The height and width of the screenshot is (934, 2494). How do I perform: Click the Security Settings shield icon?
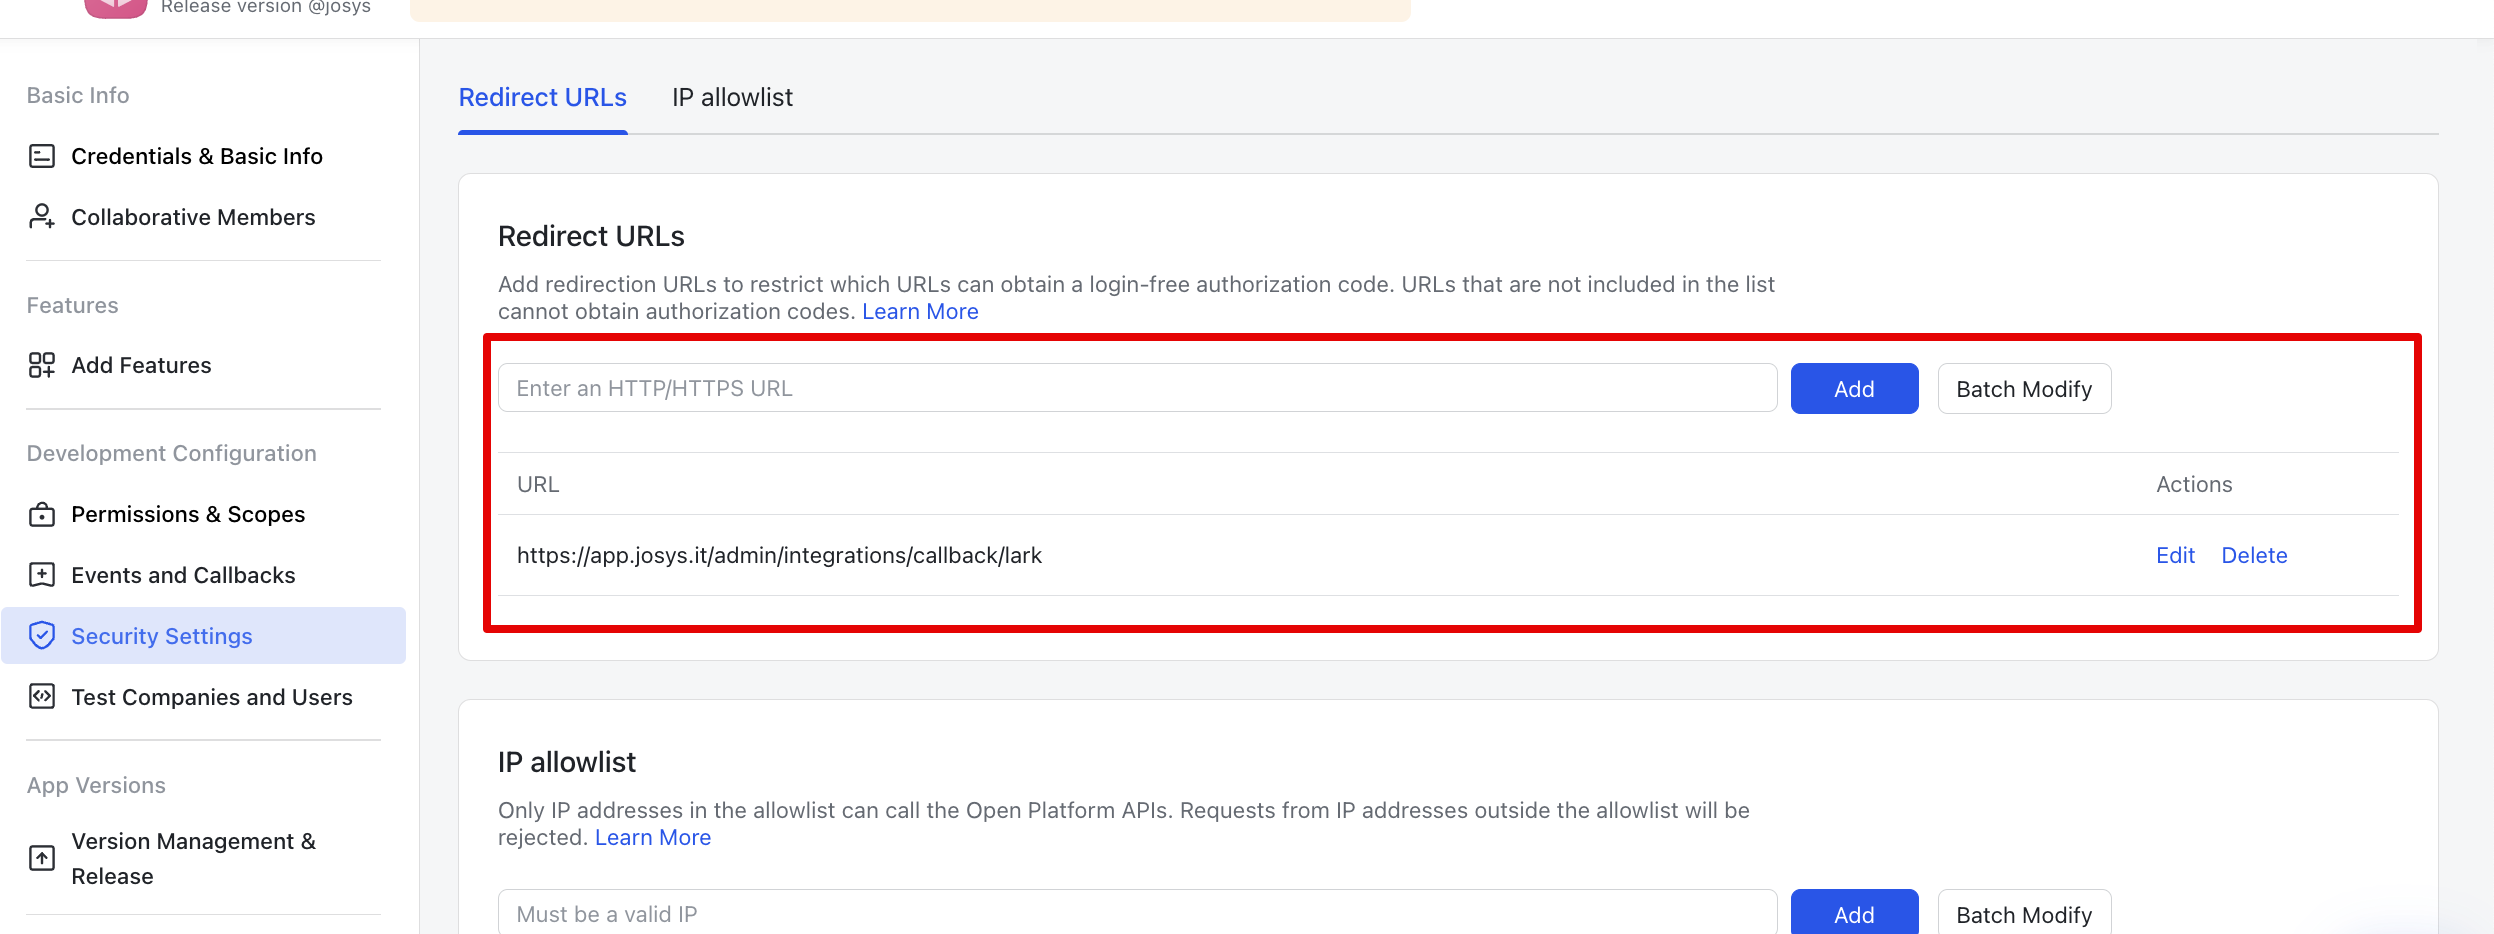(42, 636)
